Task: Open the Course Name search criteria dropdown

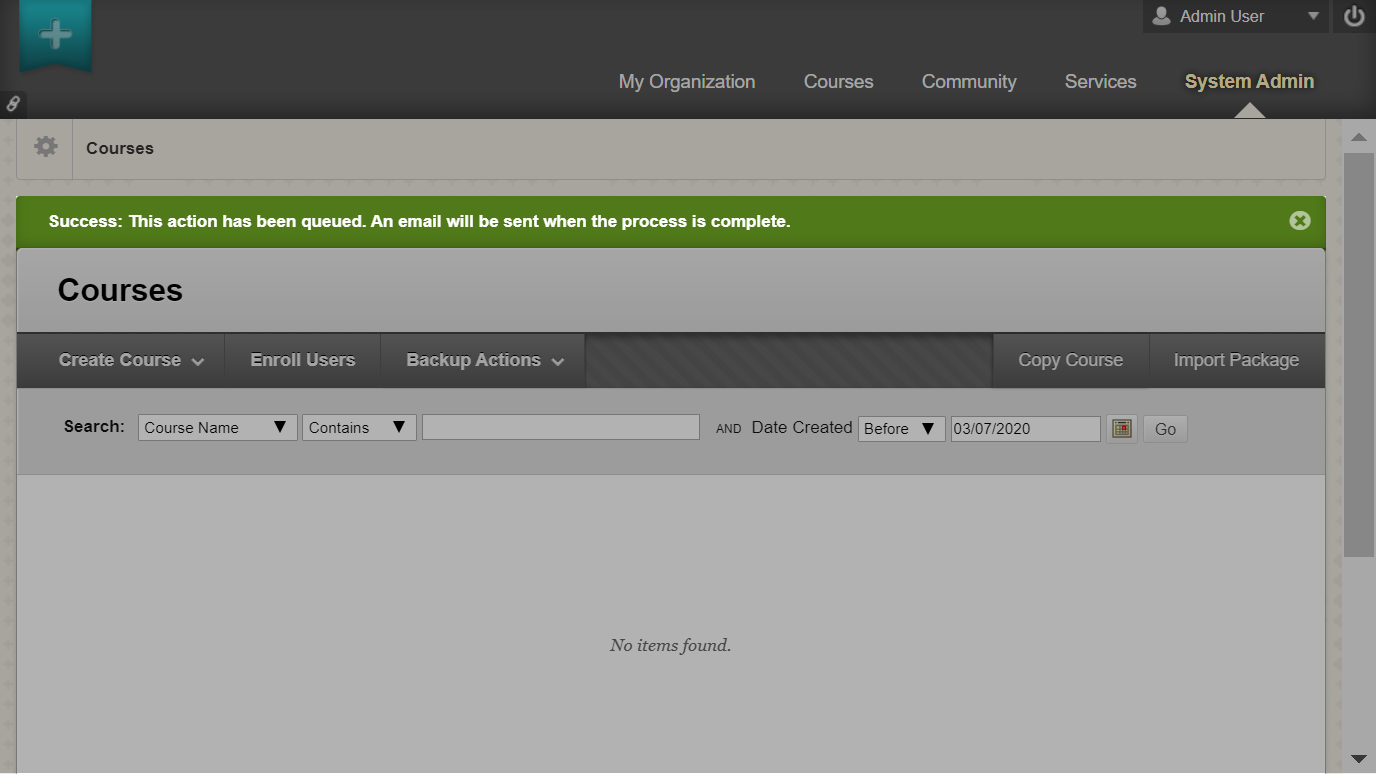Action: [217, 427]
